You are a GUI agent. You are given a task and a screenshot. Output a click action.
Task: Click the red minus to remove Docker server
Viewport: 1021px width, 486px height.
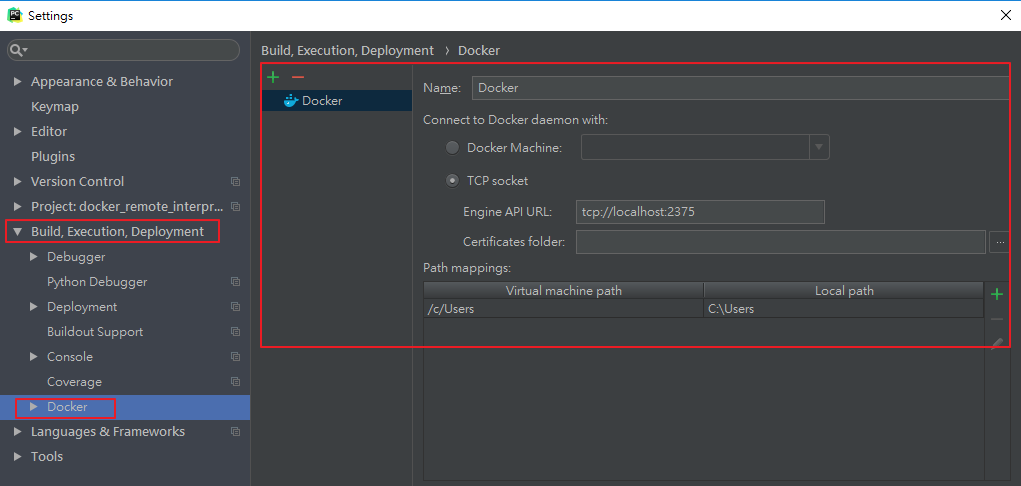[298, 78]
